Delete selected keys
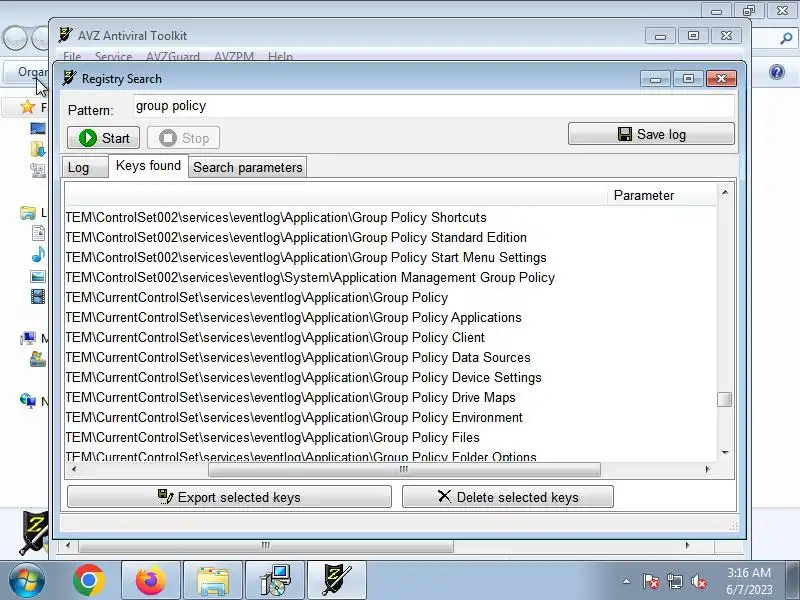This screenshot has width=800, height=600. click(x=508, y=497)
